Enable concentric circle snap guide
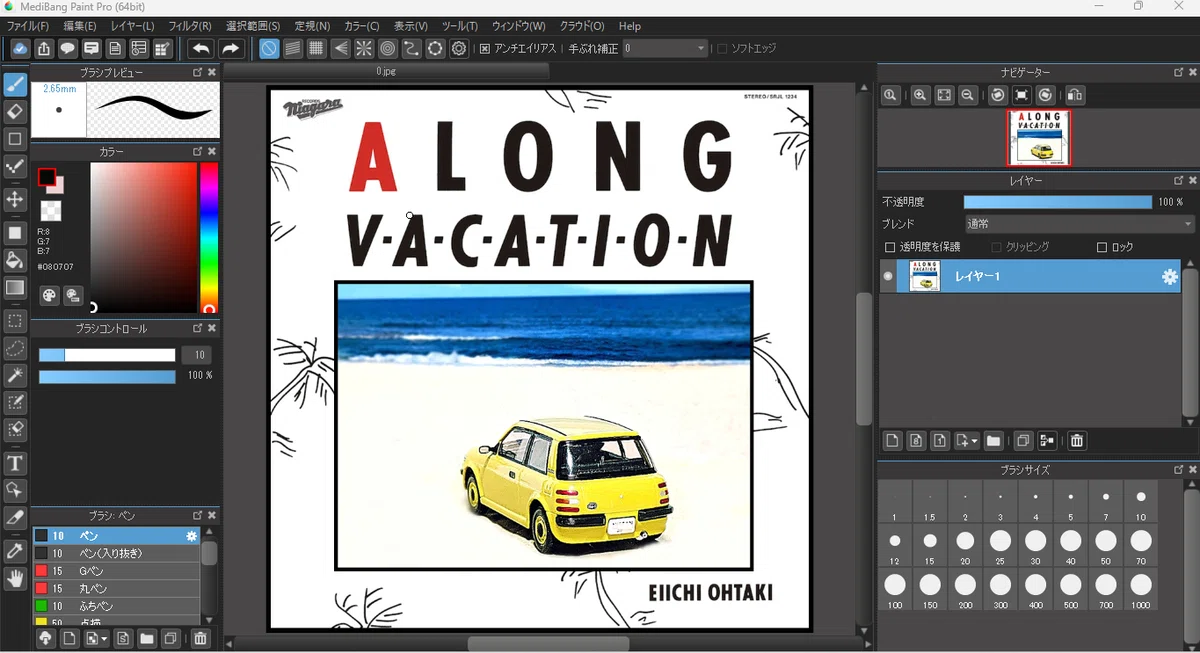Image resolution: width=1200 pixels, height=653 pixels. 388,48
